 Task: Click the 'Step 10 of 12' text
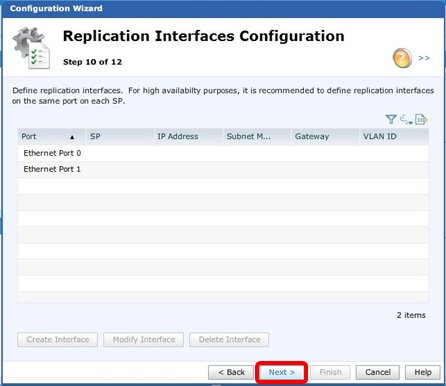coord(92,62)
